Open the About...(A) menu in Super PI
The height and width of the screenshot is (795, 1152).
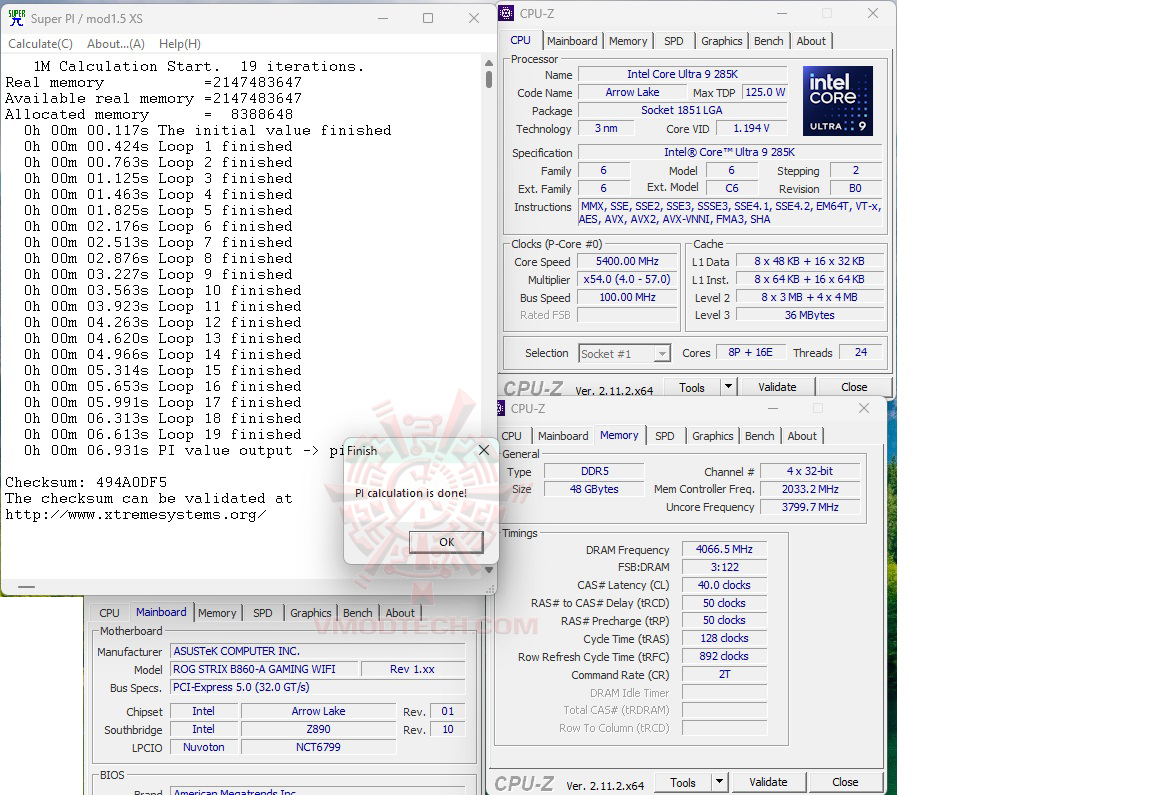pyautogui.click(x=116, y=44)
